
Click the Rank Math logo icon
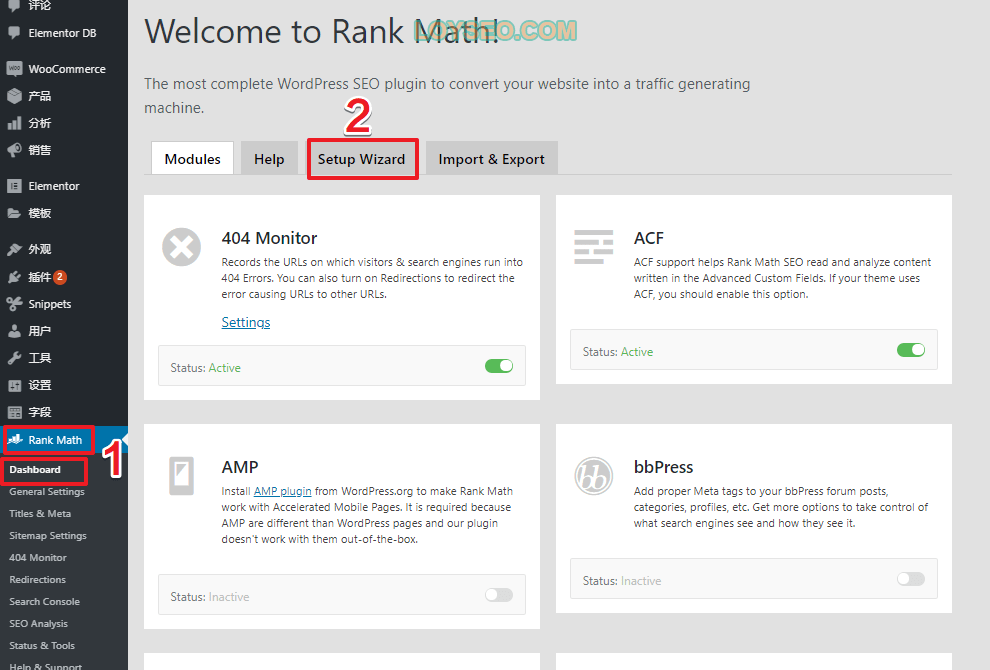[15, 440]
